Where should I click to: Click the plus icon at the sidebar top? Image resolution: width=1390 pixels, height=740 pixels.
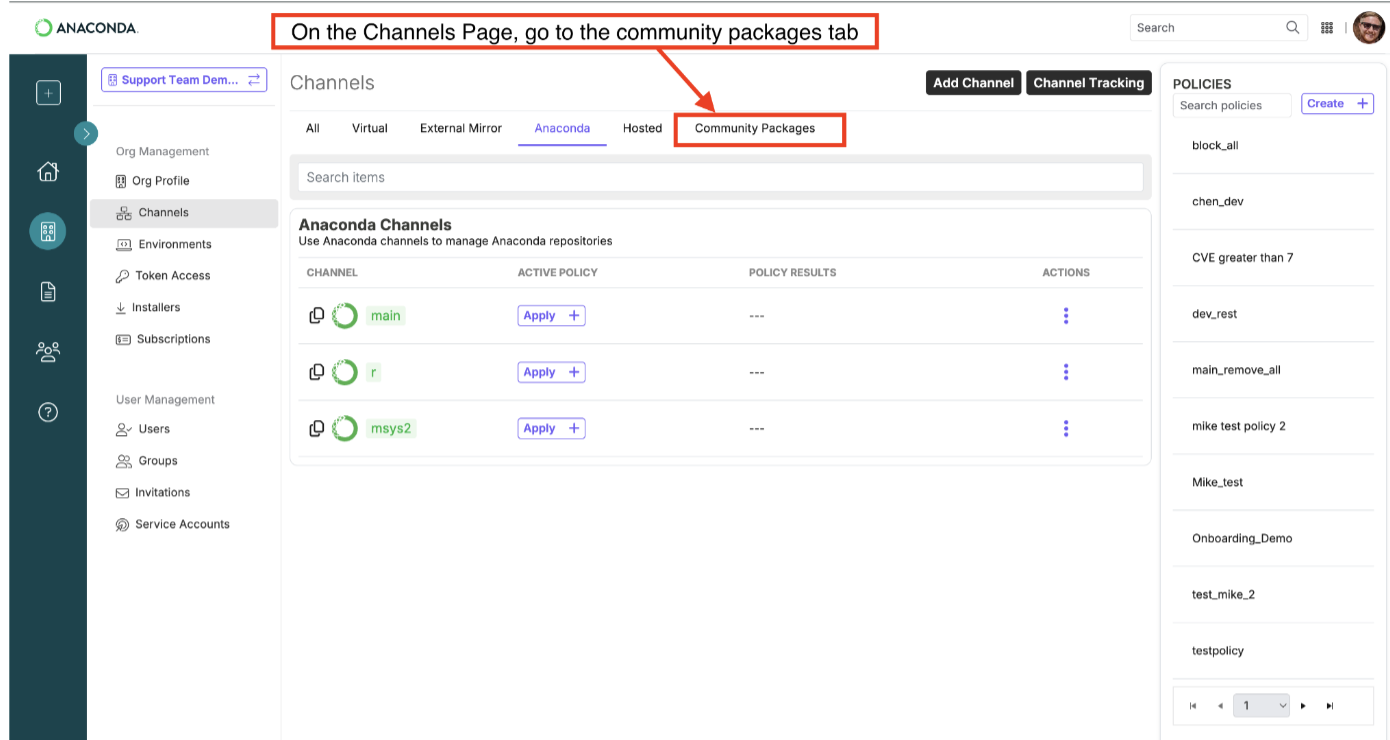[x=47, y=91]
